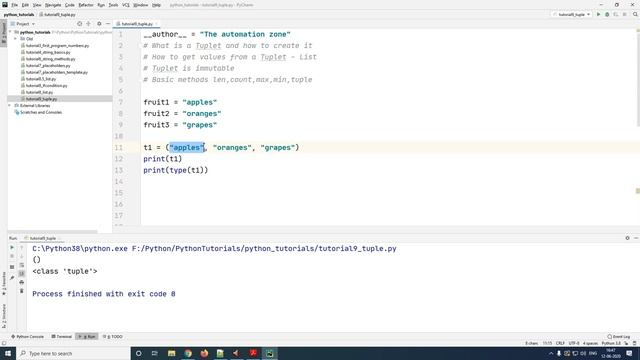The width and height of the screenshot is (640, 360).
Task: Open the Help menu
Action: point(156,5)
